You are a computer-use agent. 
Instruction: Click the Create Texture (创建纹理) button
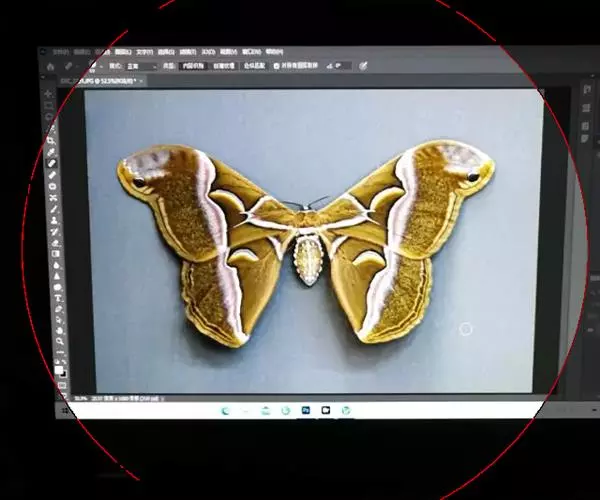(225, 65)
